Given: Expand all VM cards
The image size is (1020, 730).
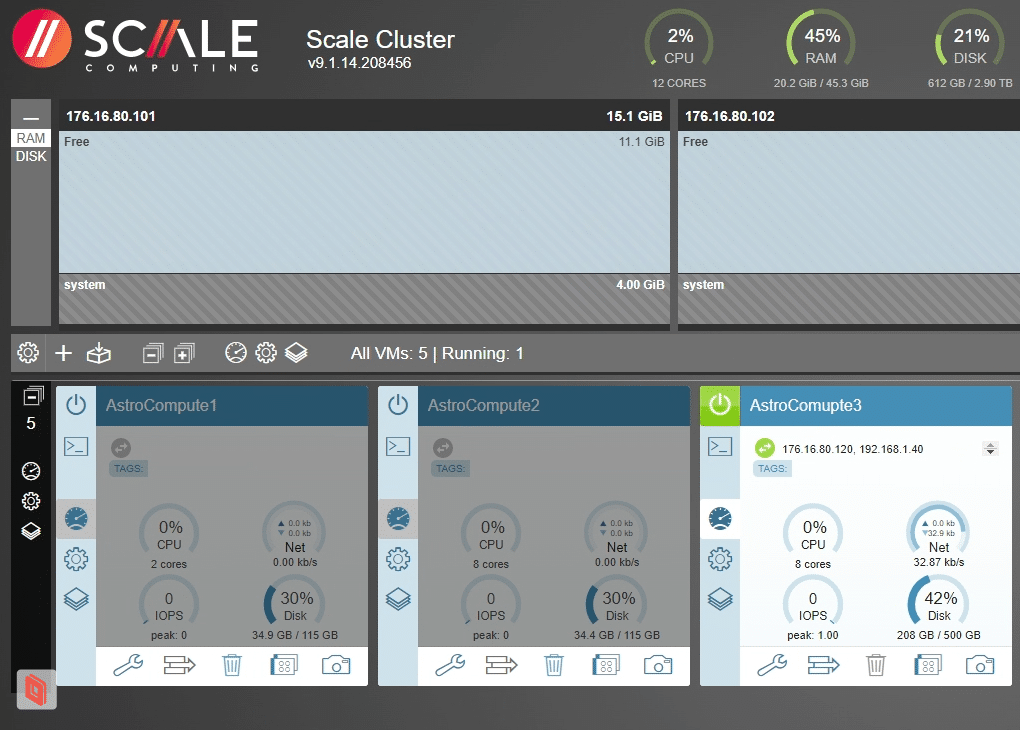Looking at the screenshot, I should (184, 353).
